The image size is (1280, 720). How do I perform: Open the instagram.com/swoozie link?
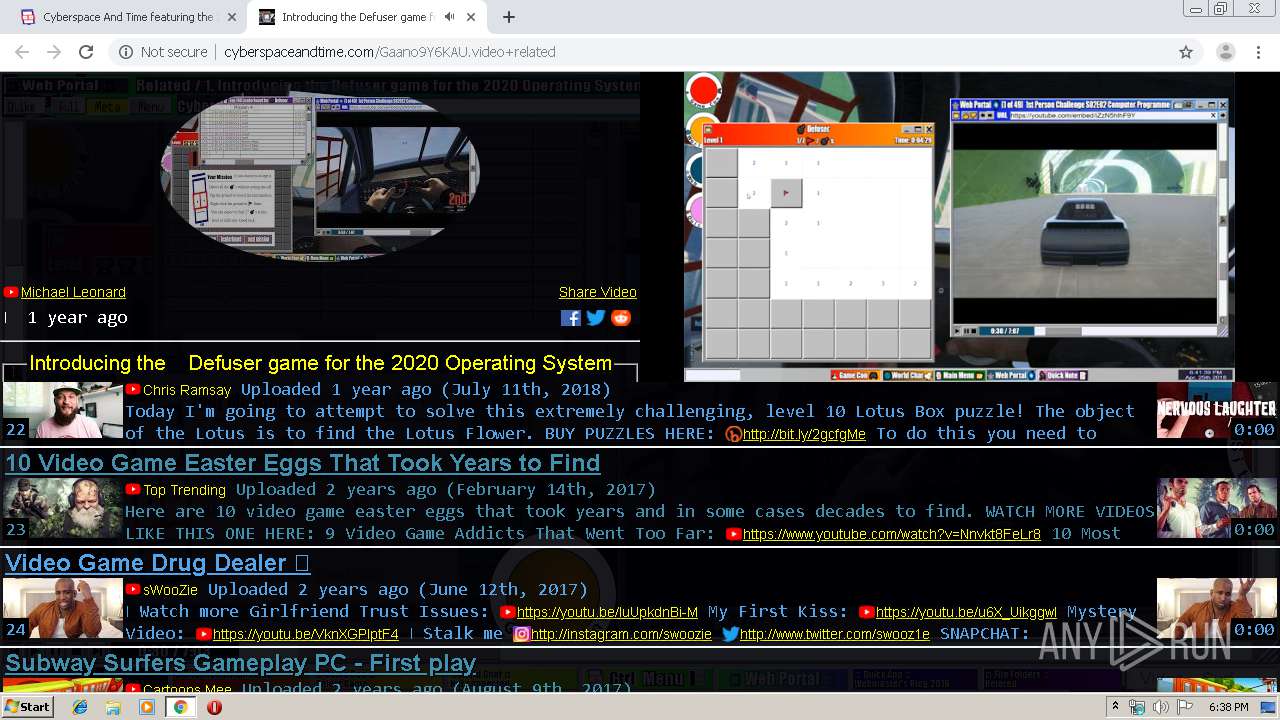coord(621,634)
